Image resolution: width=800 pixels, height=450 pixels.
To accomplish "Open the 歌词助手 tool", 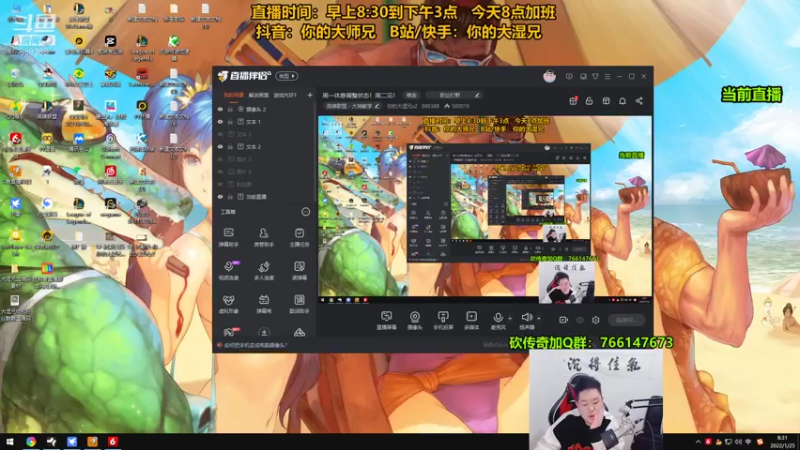I will coord(299,304).
